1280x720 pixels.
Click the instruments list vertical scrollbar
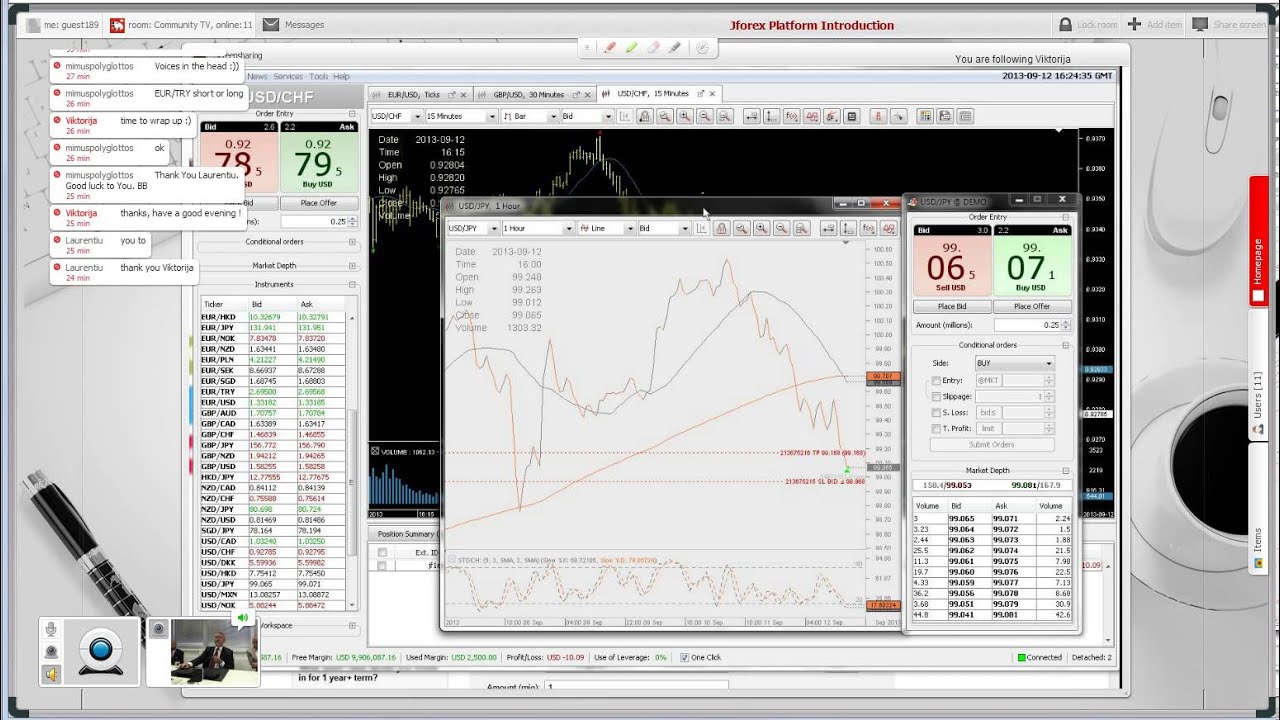352,461
